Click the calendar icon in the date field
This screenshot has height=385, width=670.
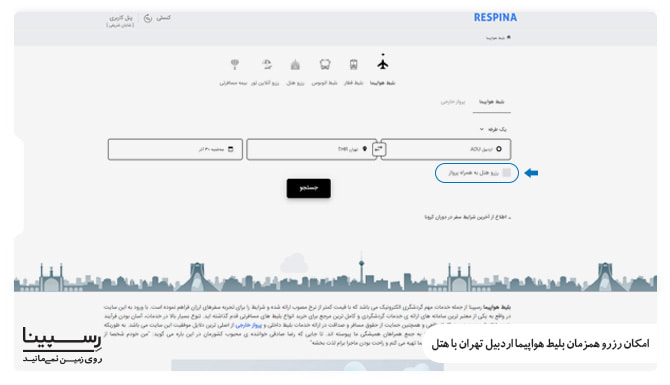231,149
